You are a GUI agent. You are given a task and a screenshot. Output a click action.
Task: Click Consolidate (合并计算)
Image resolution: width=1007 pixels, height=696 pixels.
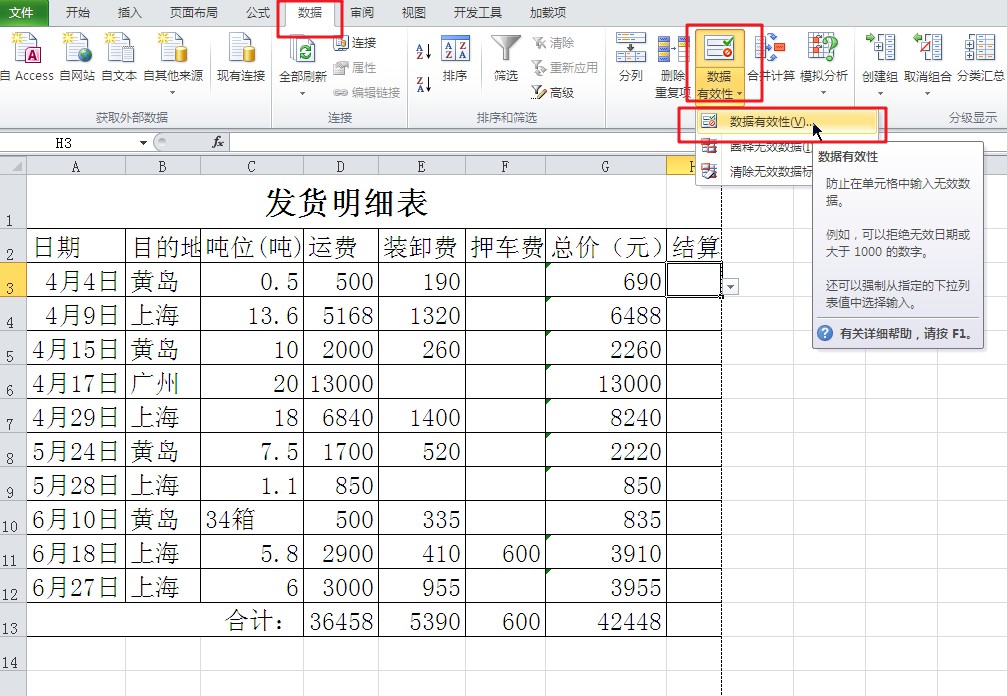click(x=771, y=58)
